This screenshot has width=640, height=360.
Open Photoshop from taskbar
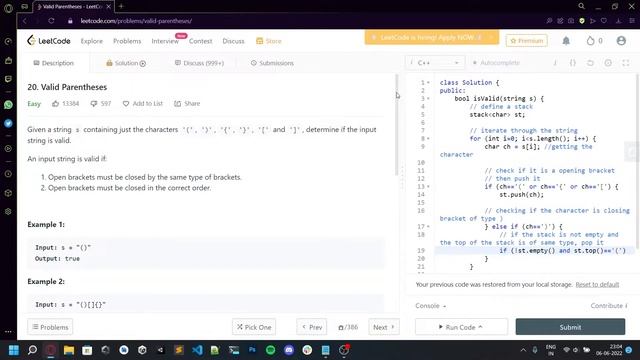(x=252, y=350)
